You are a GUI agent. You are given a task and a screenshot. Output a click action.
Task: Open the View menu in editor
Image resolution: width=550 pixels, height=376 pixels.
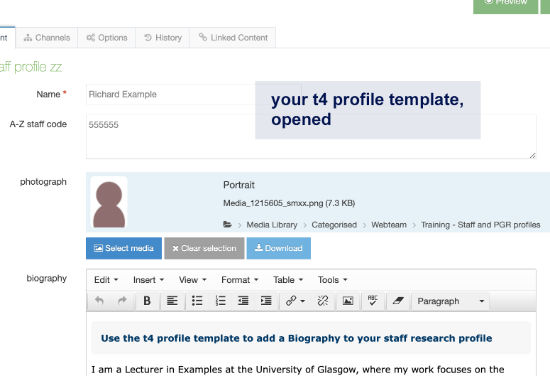pos(192,280)
